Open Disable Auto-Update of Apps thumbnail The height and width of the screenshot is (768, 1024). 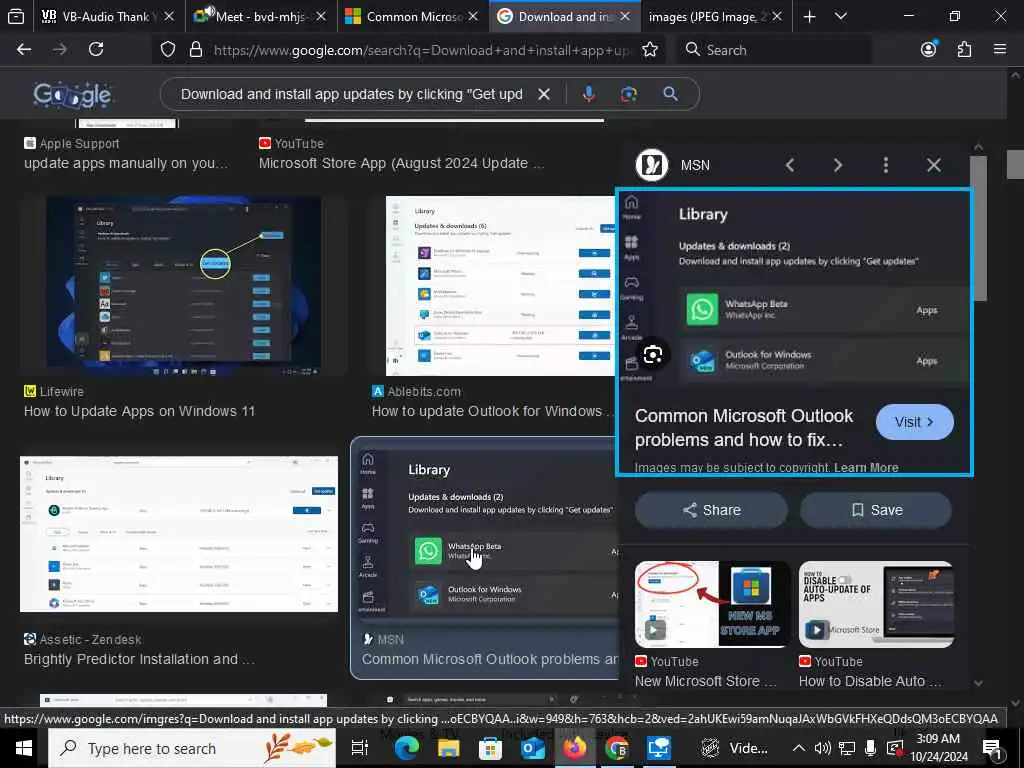(876, 604)
